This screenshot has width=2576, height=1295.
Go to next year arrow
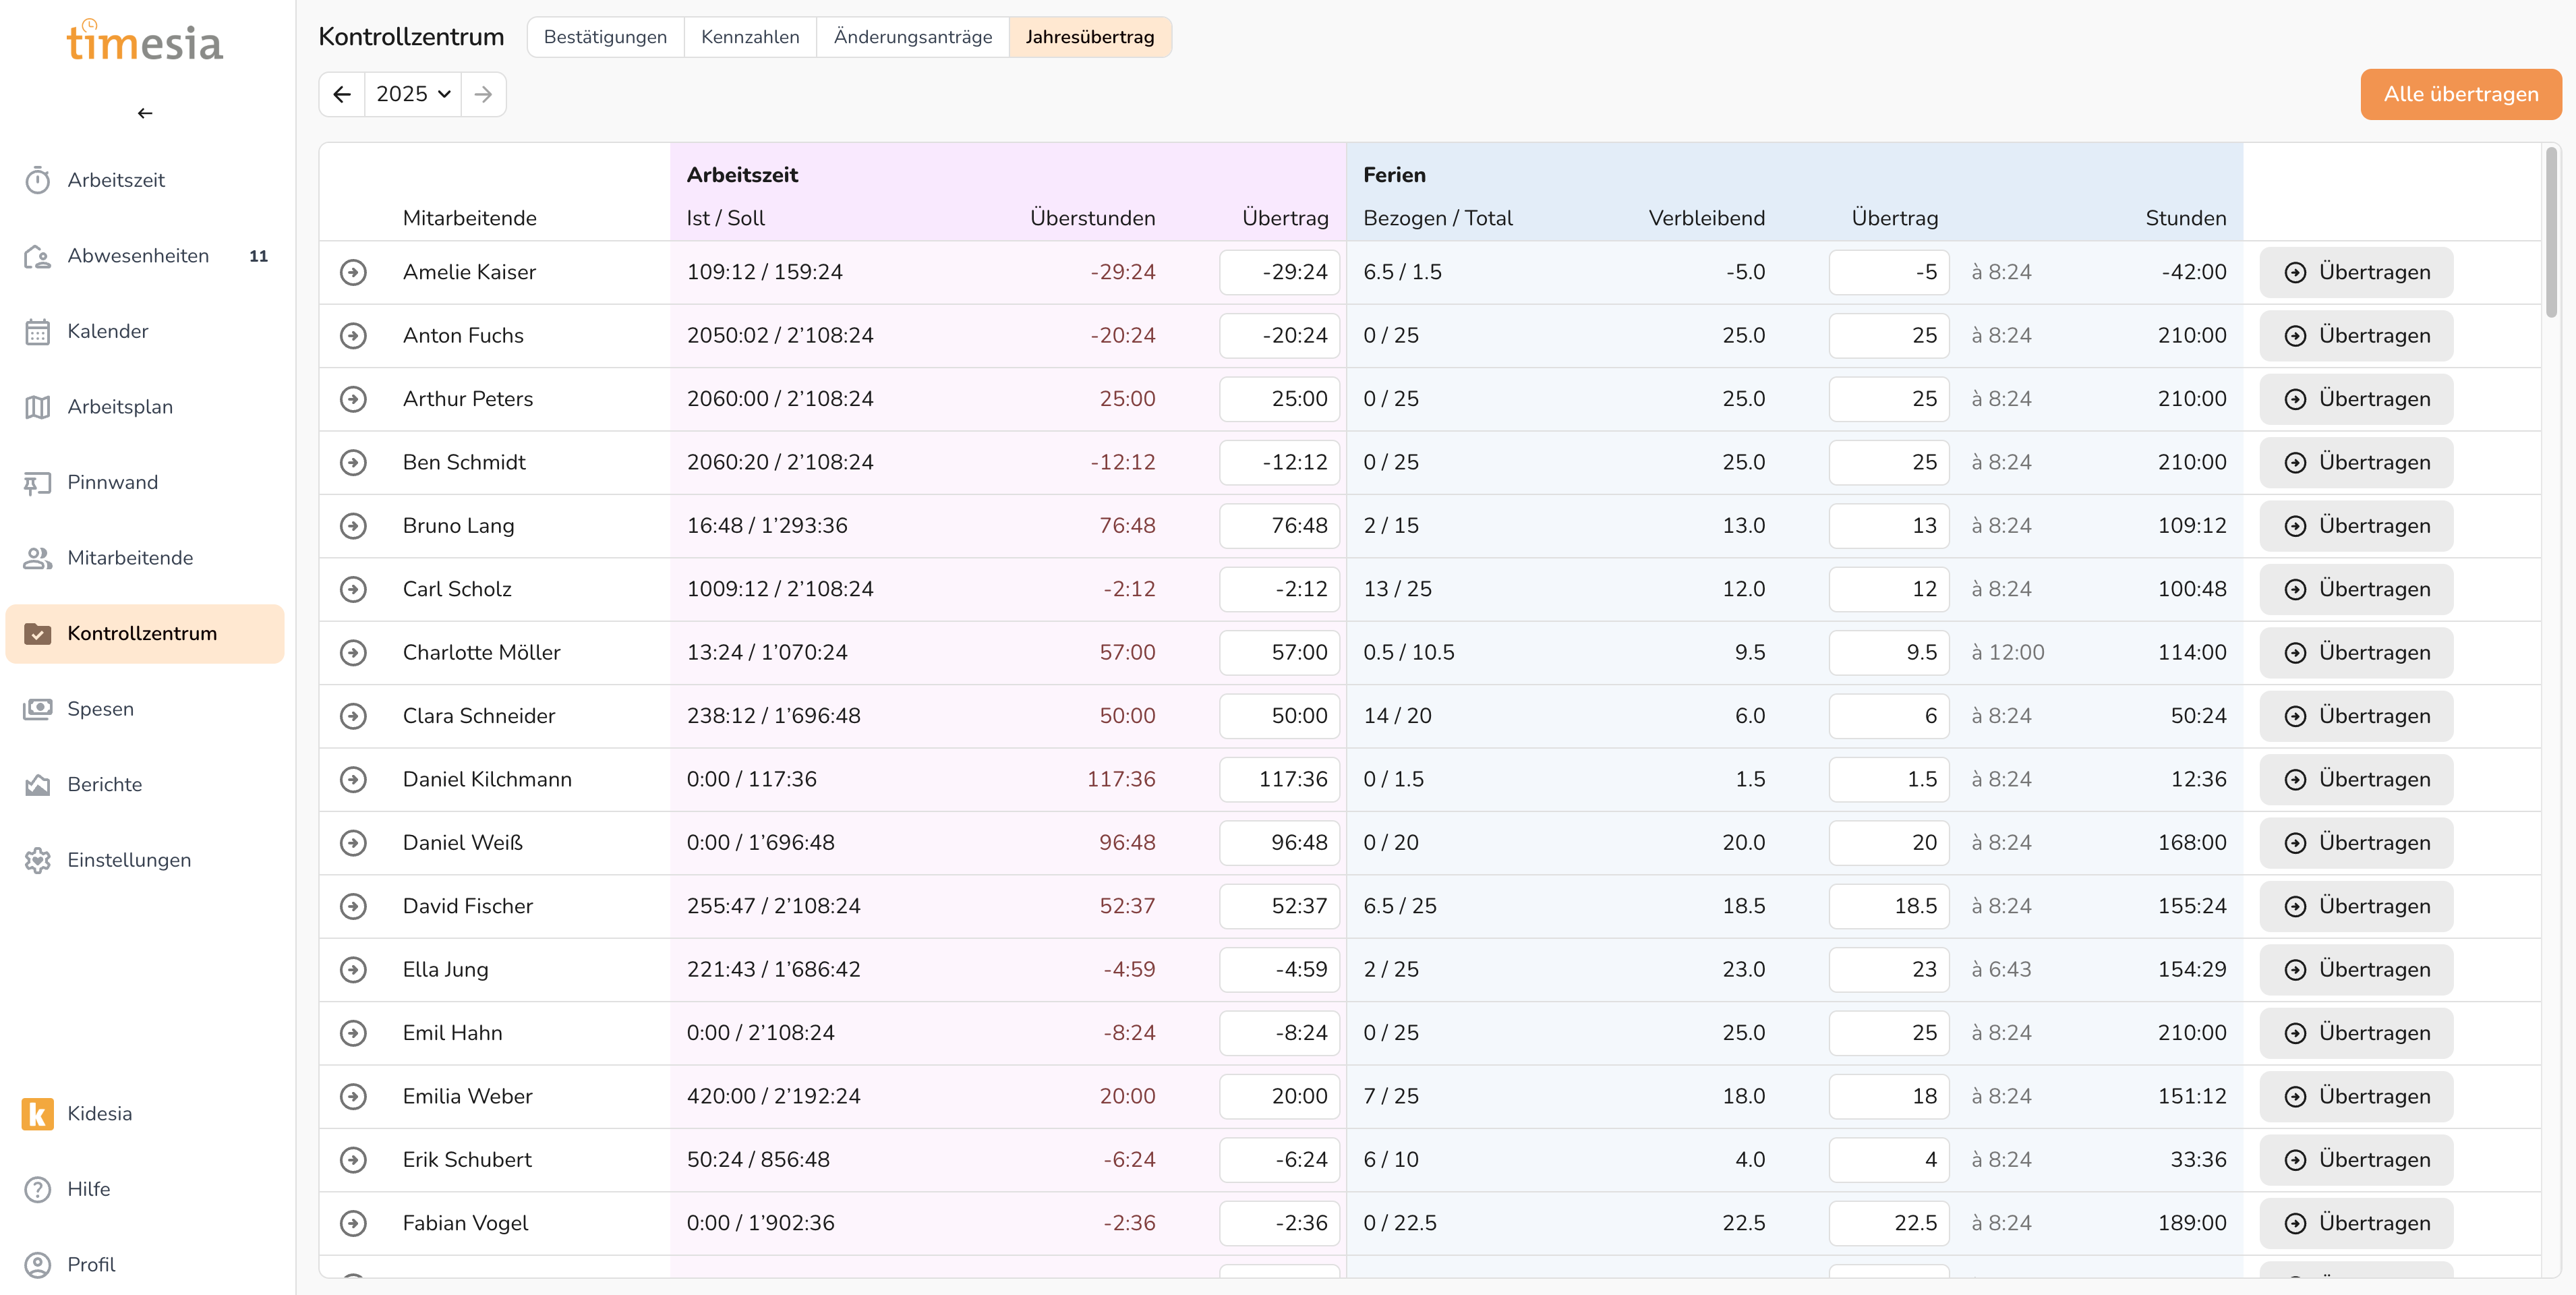click(484, 94)
